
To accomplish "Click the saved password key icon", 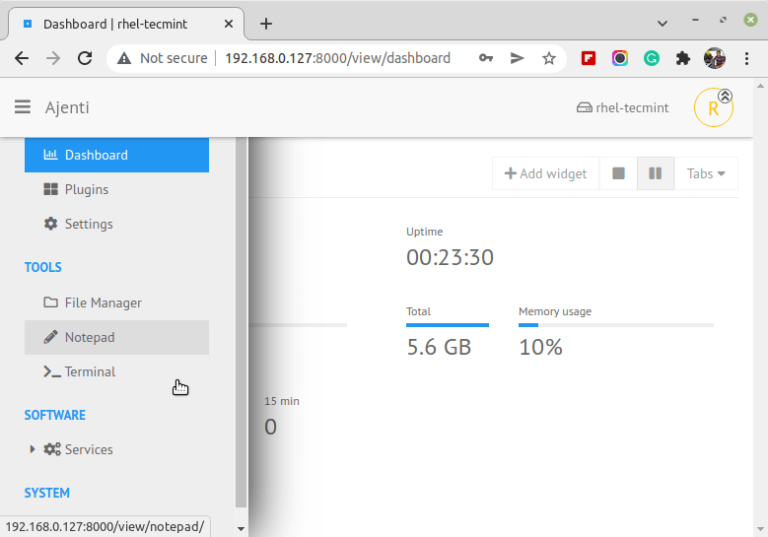I will click(485, 59).
